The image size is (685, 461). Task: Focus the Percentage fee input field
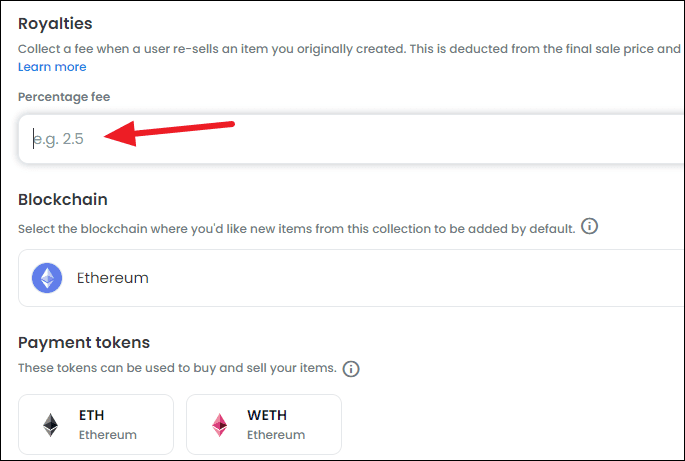(351, 139)
